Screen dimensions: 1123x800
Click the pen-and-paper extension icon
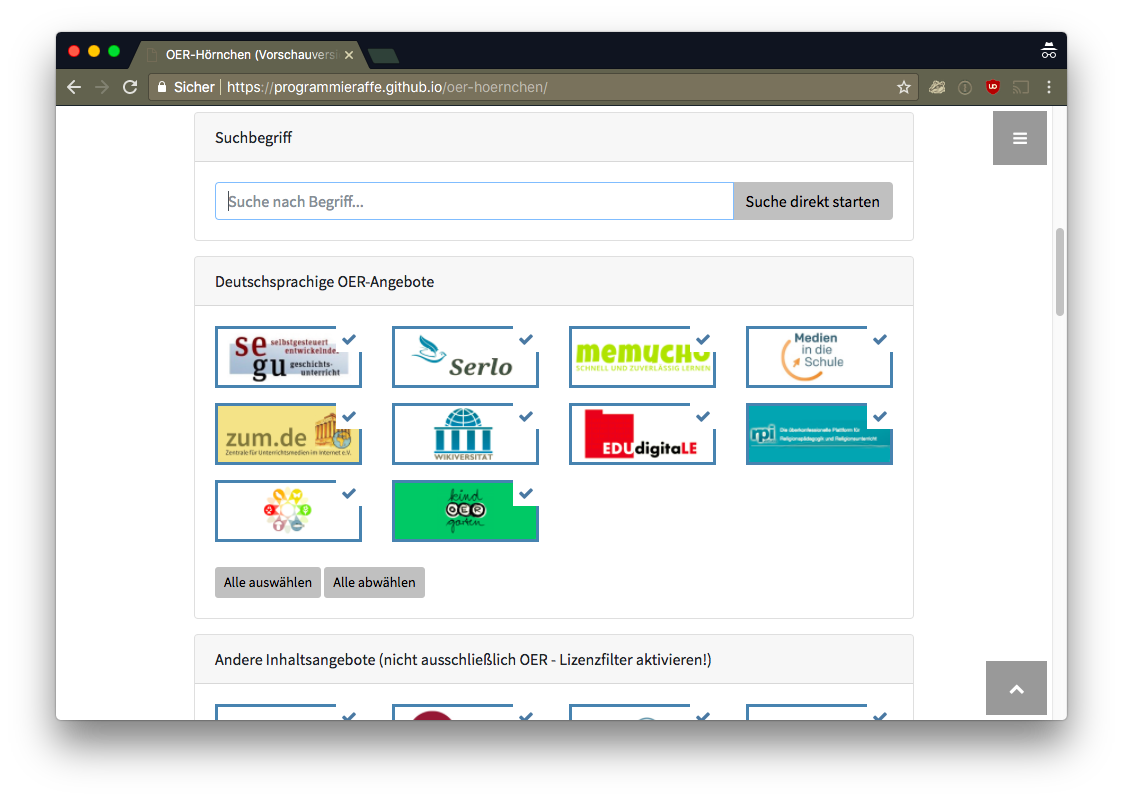point(937,87)
